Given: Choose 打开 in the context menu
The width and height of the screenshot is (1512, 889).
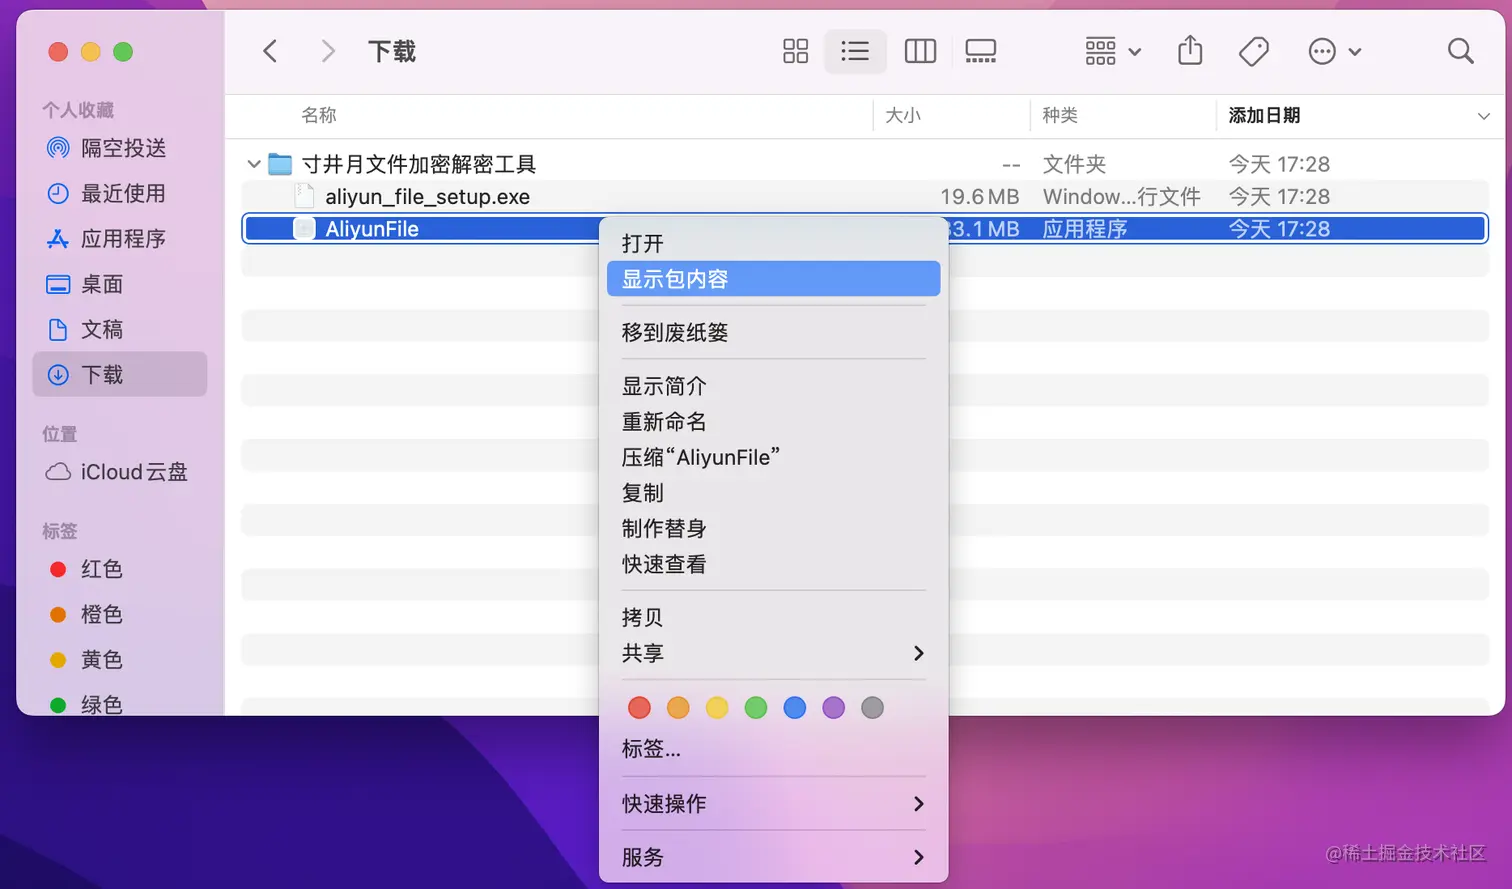Looking at the screenshot, I should point(773,243).
